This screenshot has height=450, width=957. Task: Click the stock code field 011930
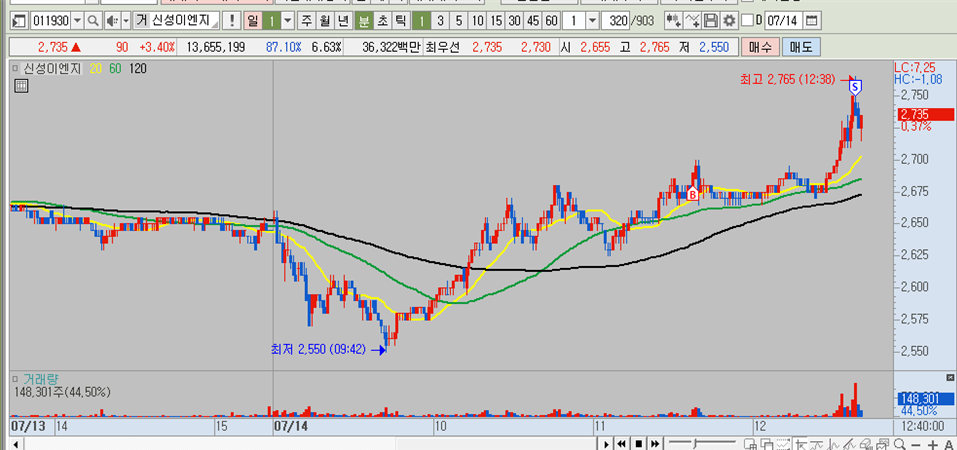pyautogui.click(x=50, y=21)
